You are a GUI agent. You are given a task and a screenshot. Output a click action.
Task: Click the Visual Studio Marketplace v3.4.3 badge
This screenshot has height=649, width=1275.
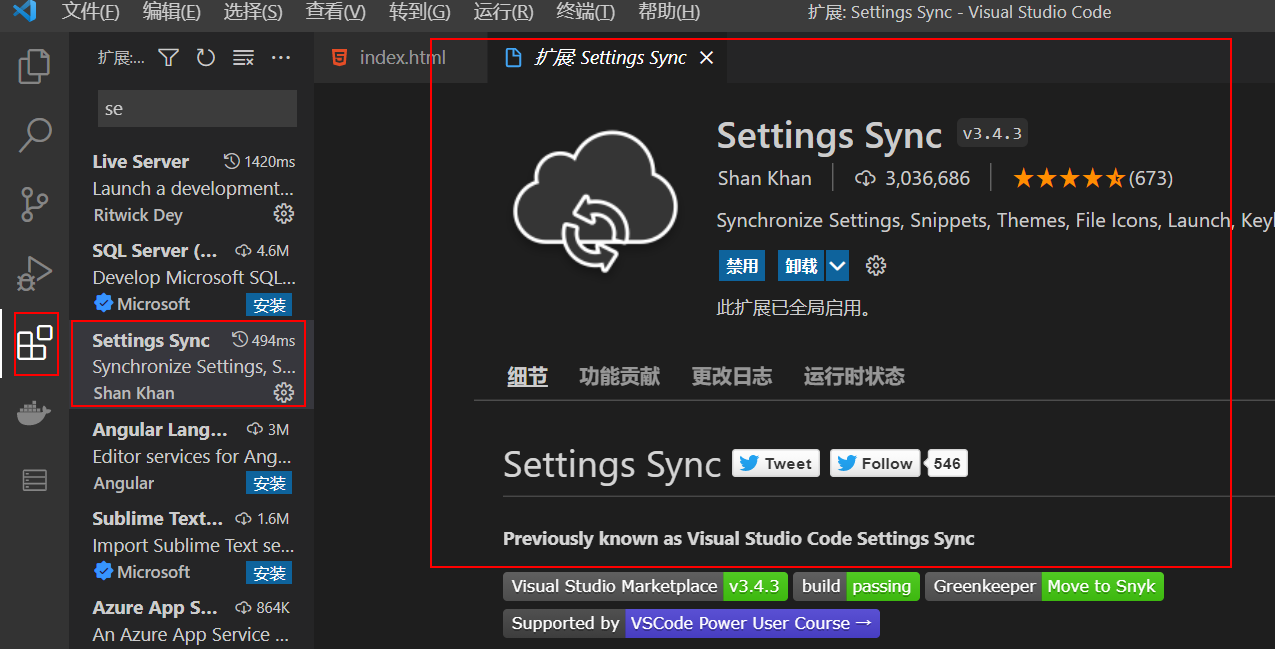click(x=646, y=586)
